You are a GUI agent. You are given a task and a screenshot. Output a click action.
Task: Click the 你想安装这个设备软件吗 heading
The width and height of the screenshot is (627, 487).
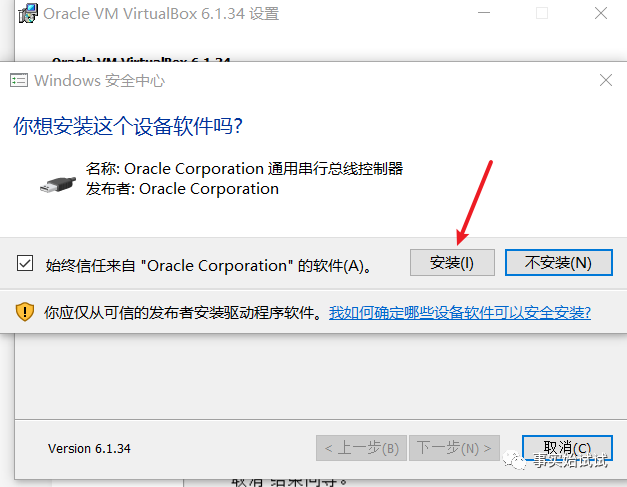(x=128, y=126)
